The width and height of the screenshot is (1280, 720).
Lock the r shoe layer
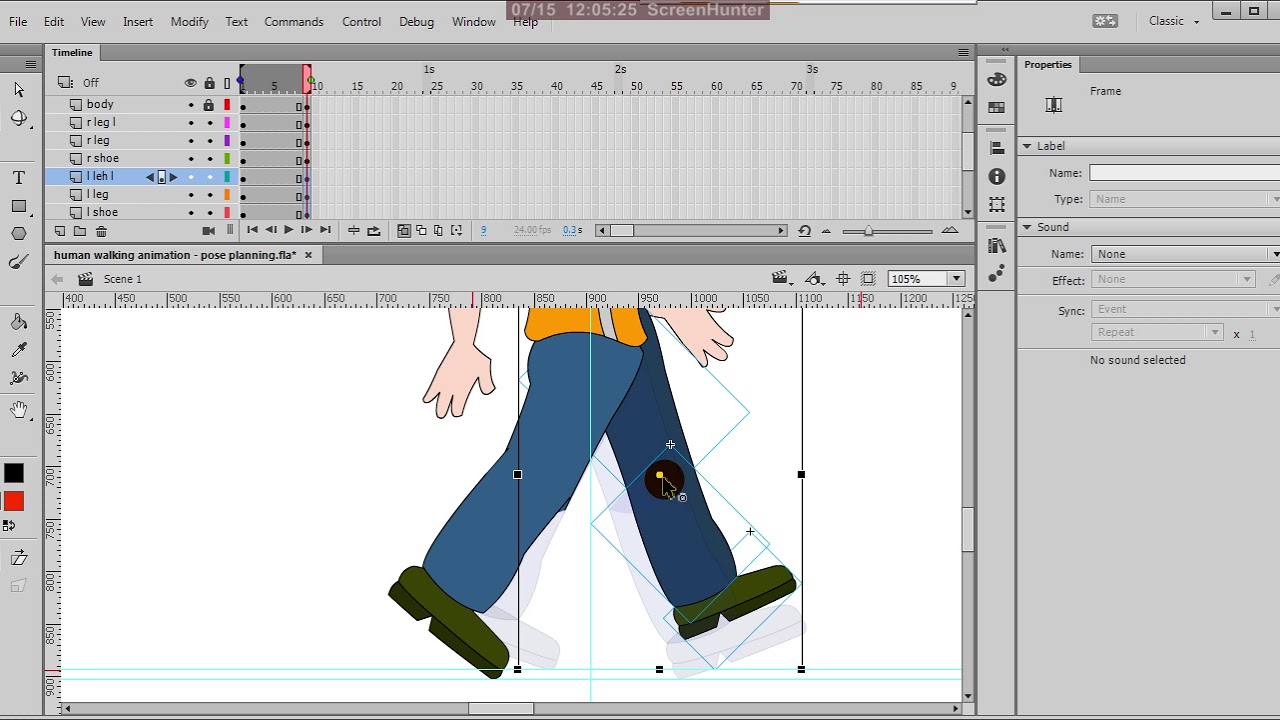(x=209, y=159)
